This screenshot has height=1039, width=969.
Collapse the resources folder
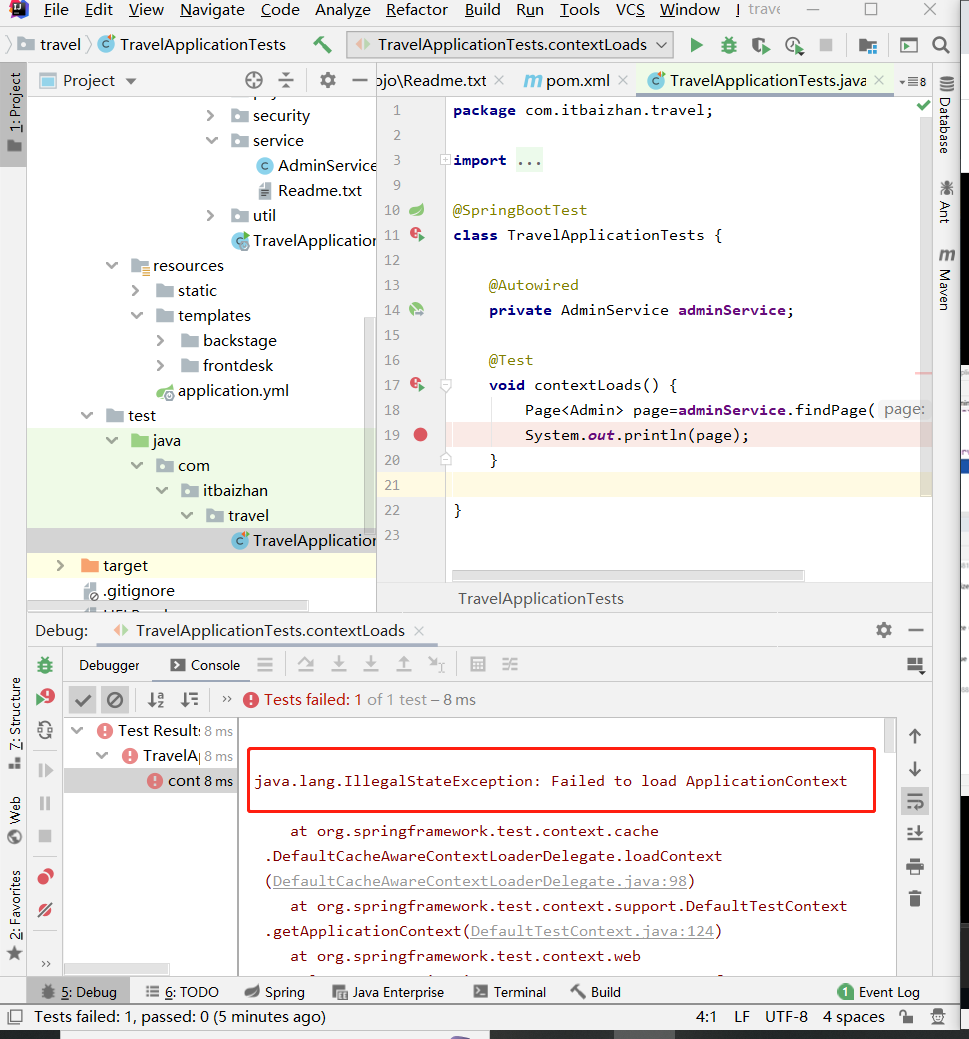[112, 265]
